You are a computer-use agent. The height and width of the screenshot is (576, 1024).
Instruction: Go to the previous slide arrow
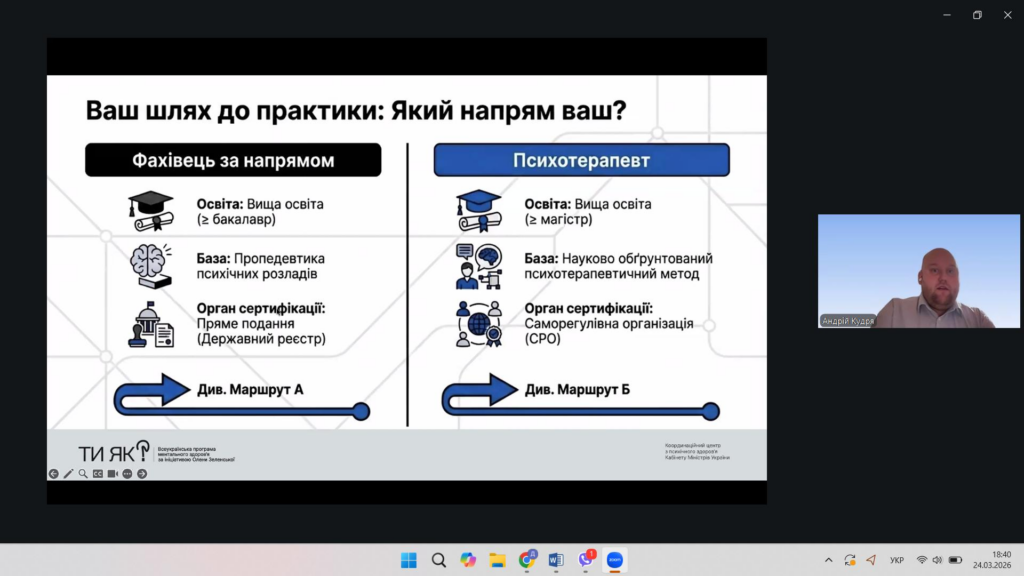point(54,474)
